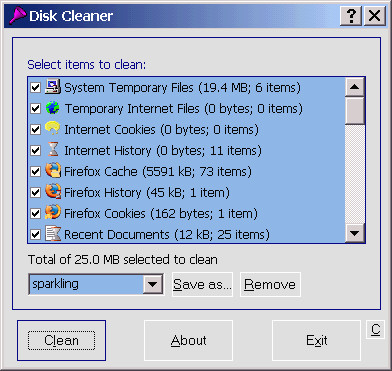Image resolution: width=392 pixels, height=371 pixels.
Task: Disable Firefox Cache checkbox
Action: coord(35,172)
